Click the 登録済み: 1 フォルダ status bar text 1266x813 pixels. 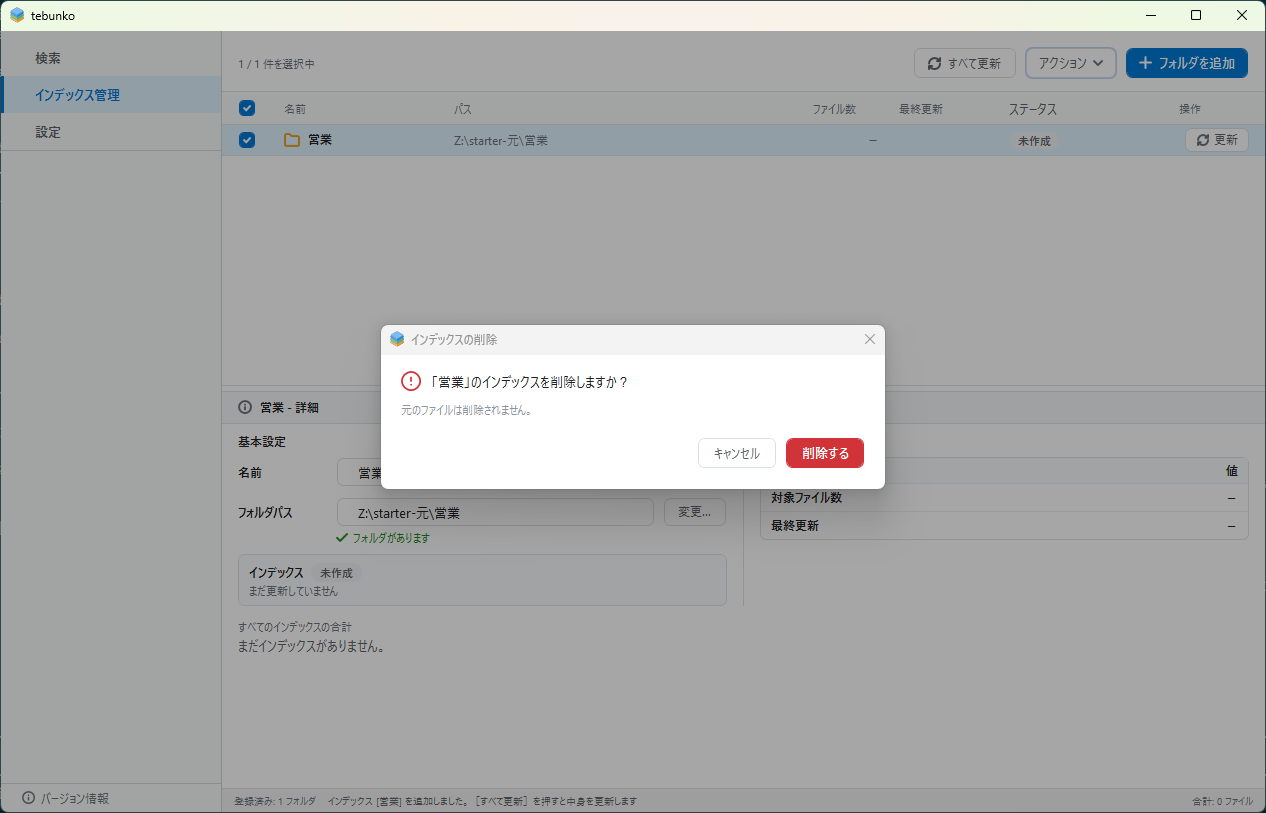(x=275, y=801)
